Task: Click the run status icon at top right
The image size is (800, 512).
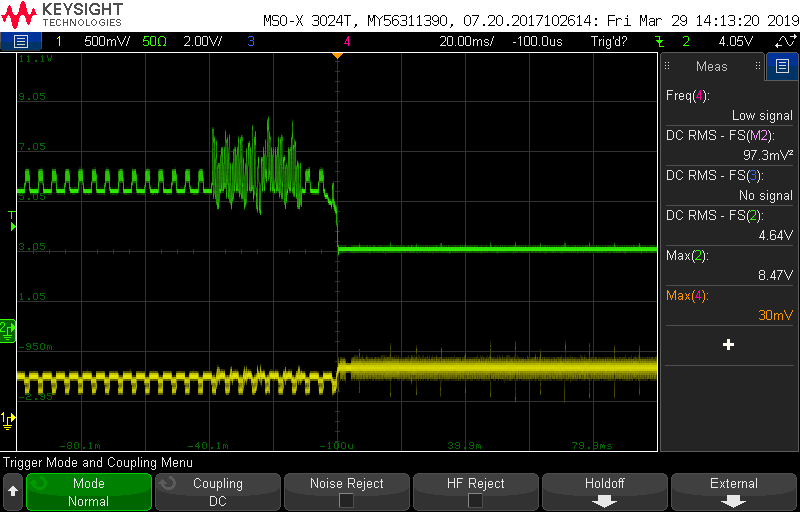Action: point(783,41)
